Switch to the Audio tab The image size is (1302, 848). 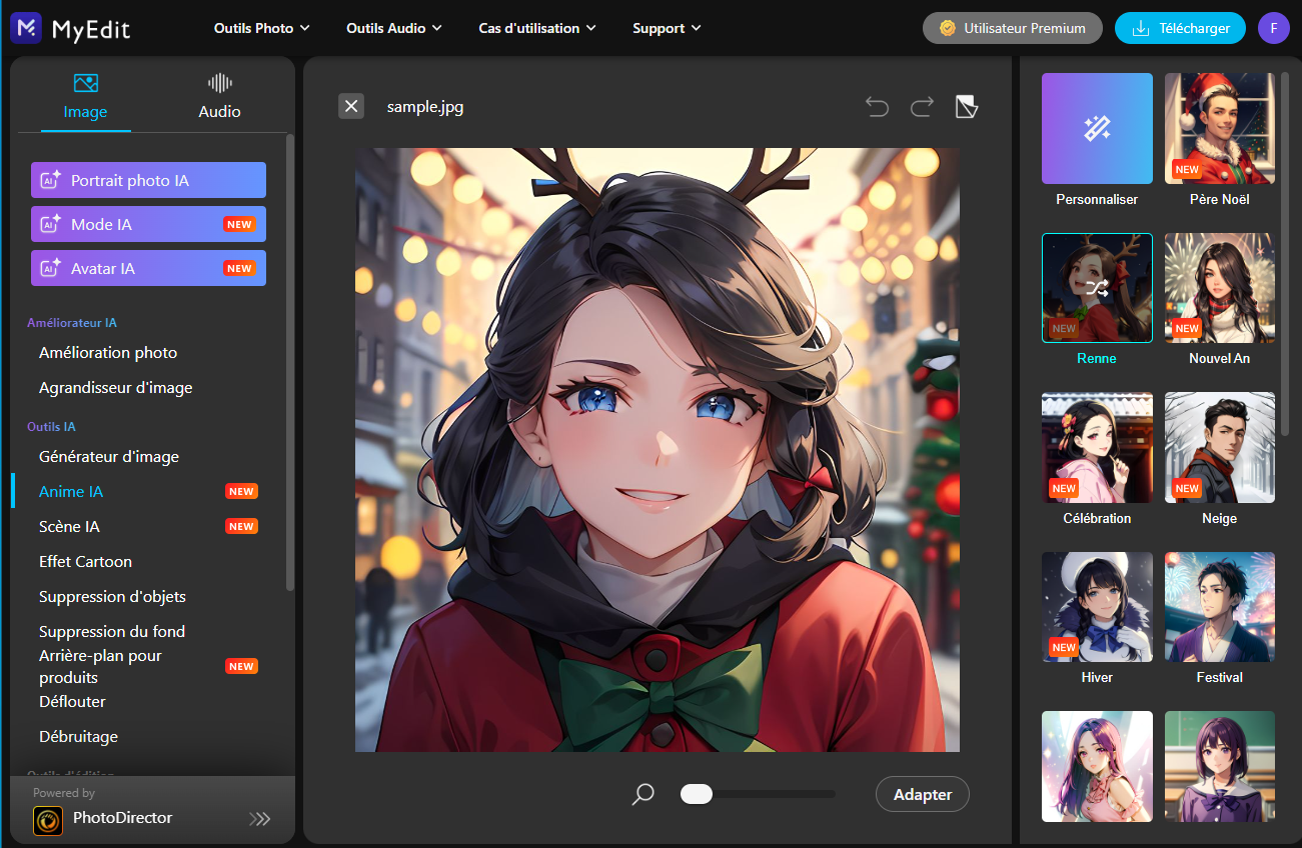point(218,95)
